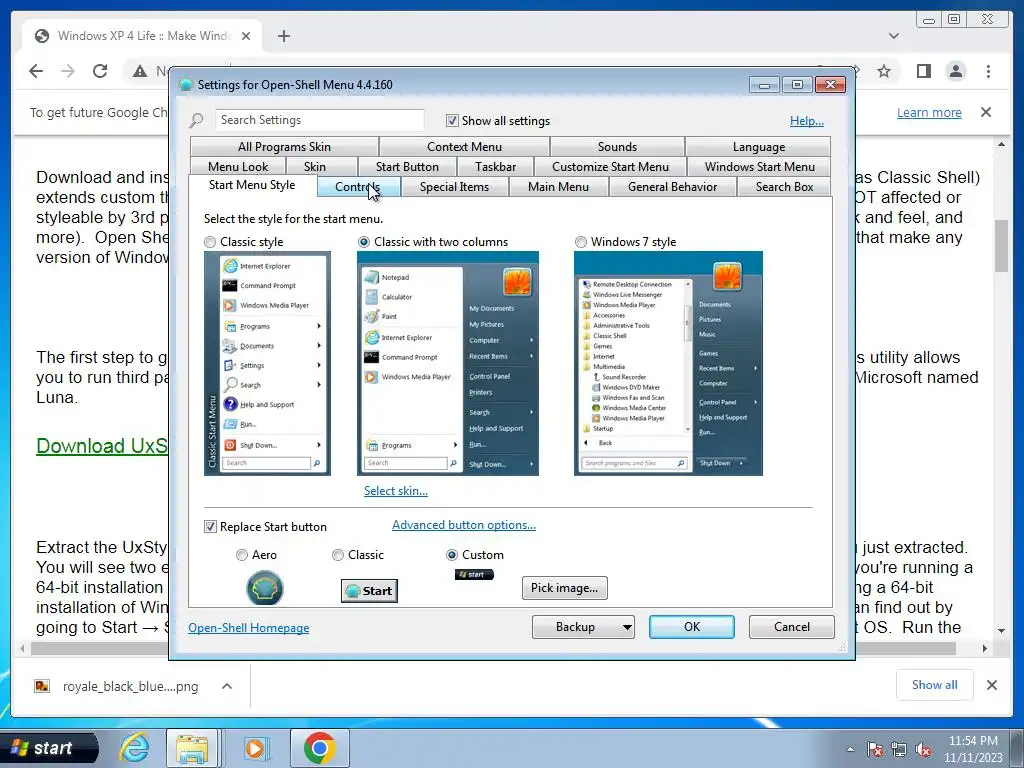1024x768 pixels.
Task: Open the Taskbar tab
Action: pyautogui.click(x=495, y=167)
